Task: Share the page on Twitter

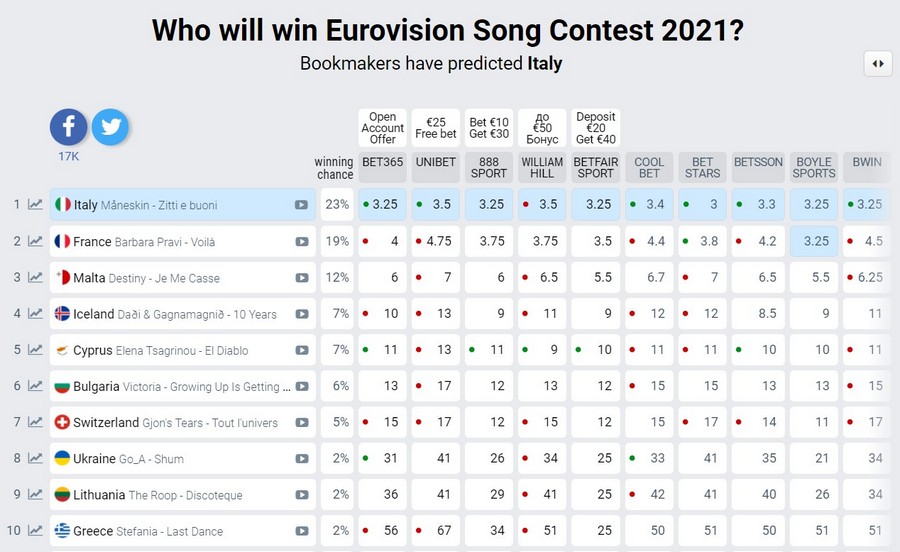Action: (110, 127)
